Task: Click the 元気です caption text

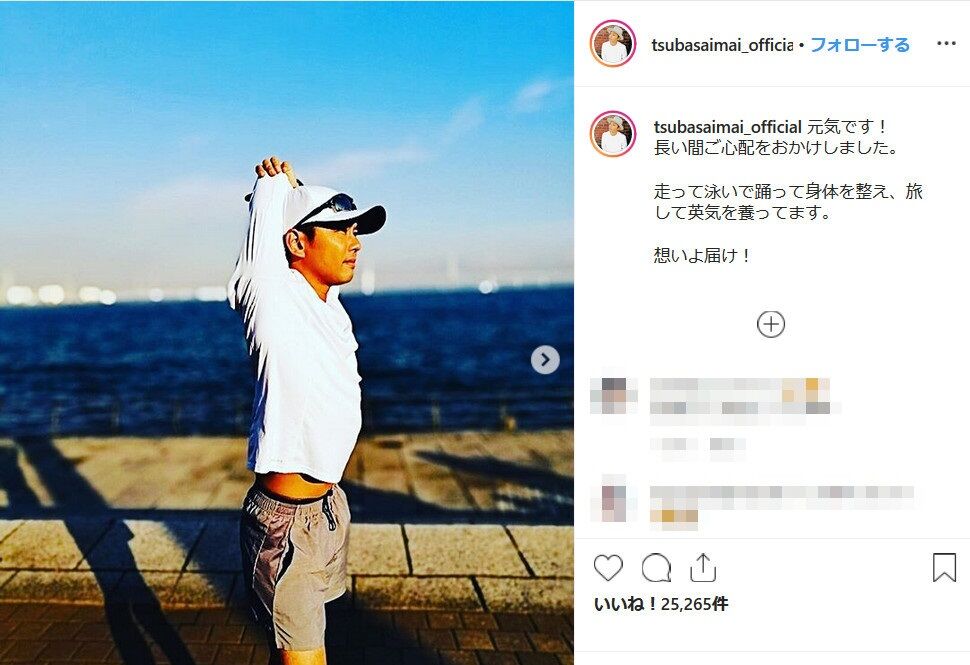Action: click(x=848, y=127)
